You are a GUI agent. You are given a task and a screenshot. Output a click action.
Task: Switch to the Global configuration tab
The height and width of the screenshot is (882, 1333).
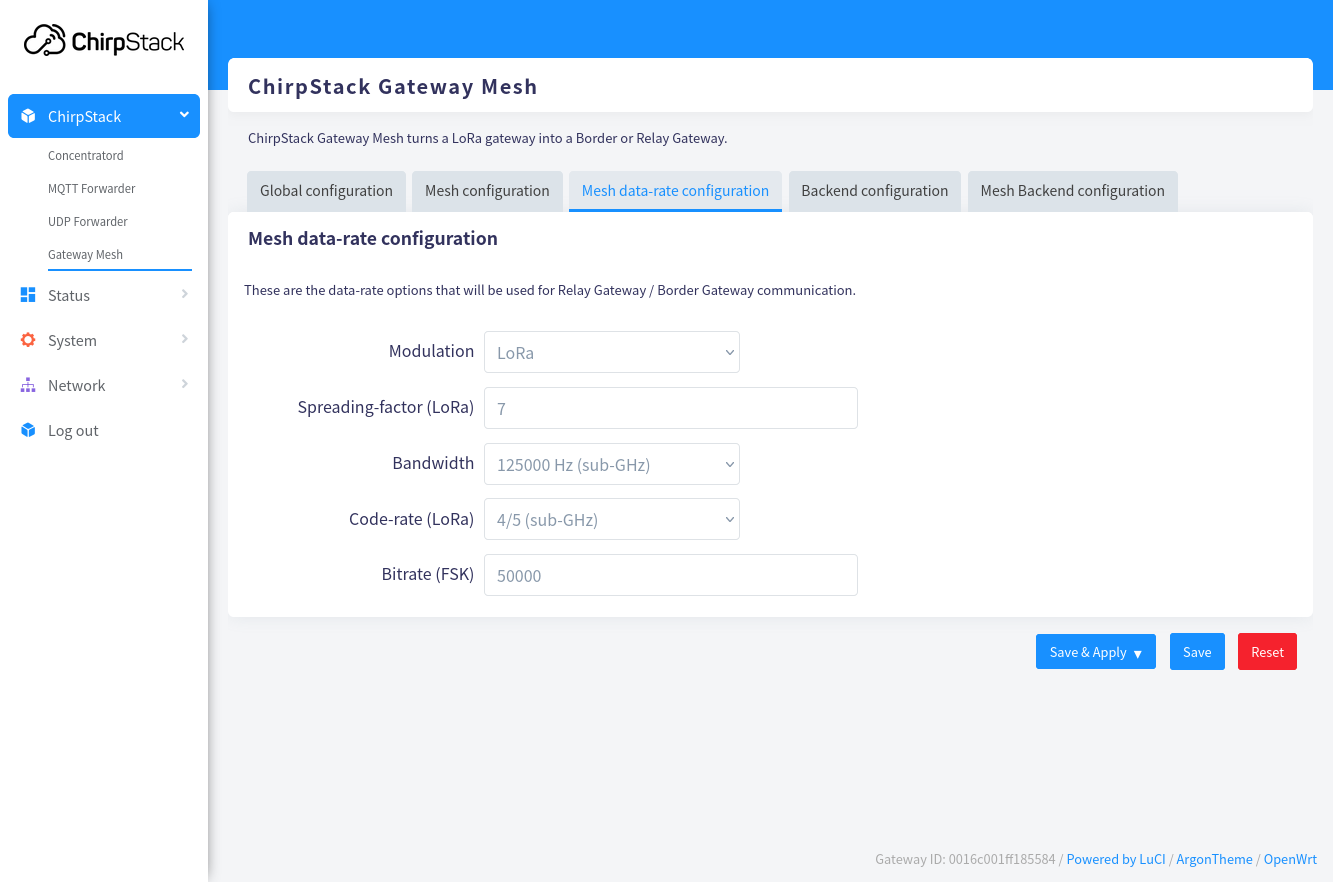point(326,191)
